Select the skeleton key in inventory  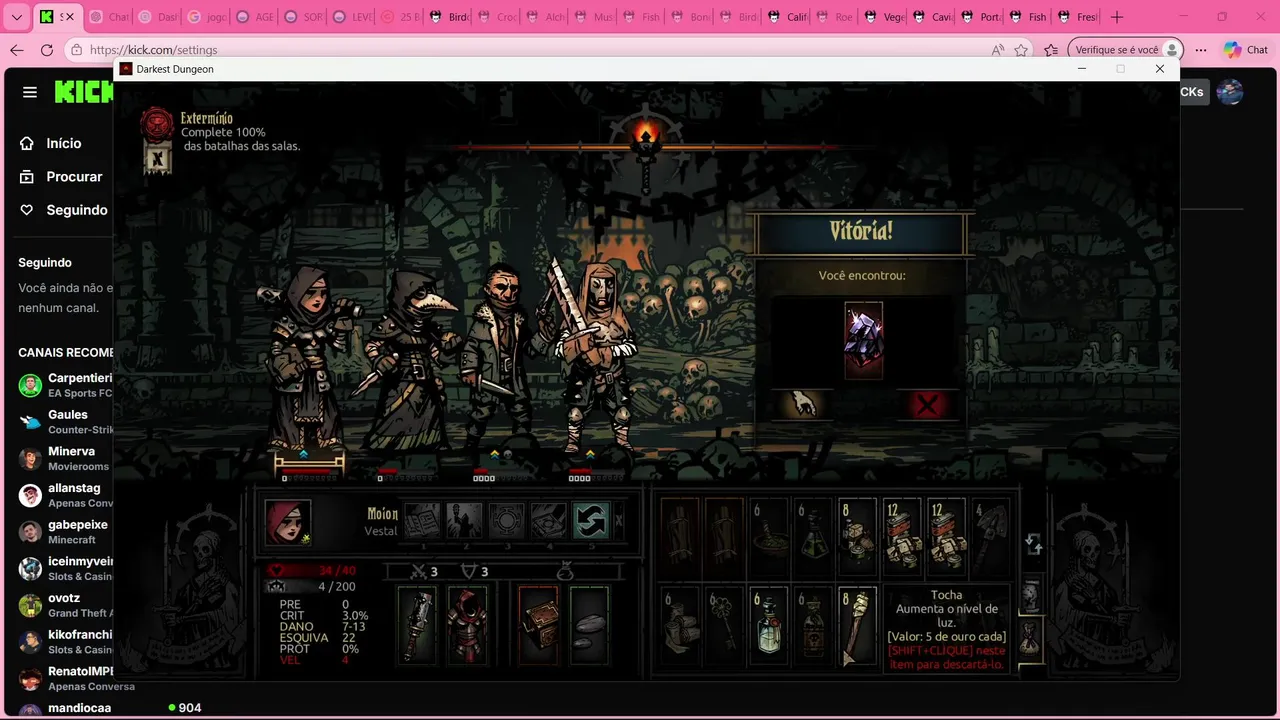coord(724,624)
